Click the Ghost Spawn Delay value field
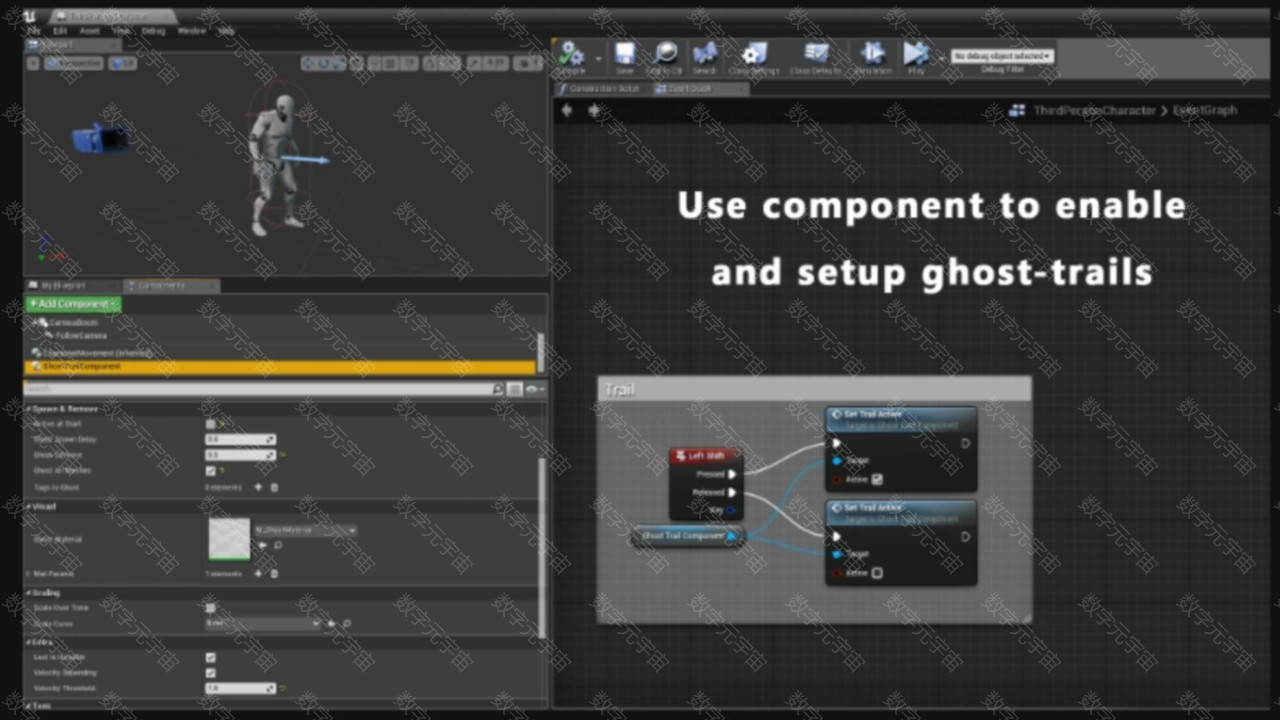Image resolution: width=1280 pixels, height=720 pixels. [240, 439]
